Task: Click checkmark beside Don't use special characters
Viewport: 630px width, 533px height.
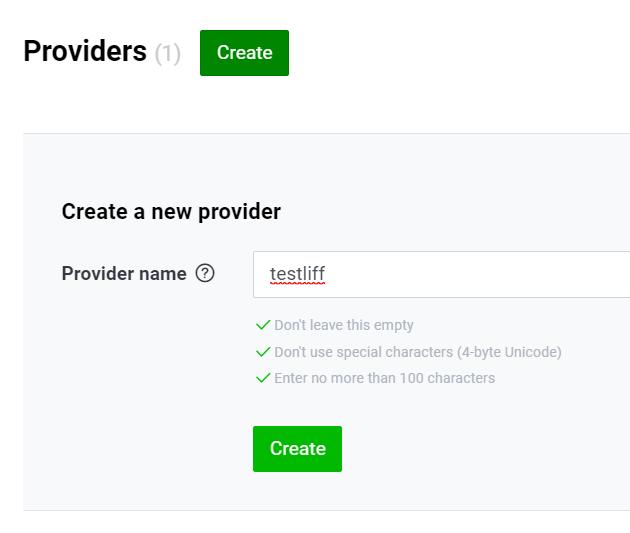Action: pyautogui.click(x=263, y=352)
